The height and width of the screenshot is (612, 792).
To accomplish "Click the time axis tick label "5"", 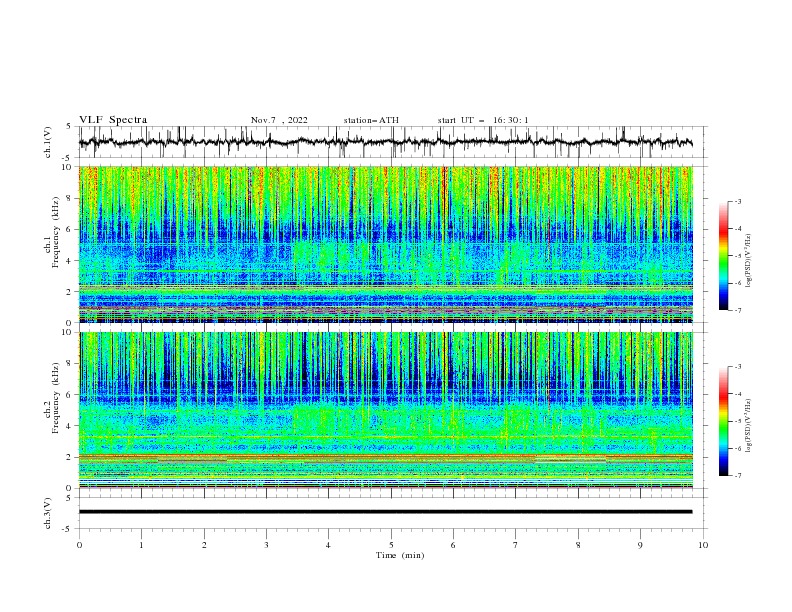I will coord(391,545).
